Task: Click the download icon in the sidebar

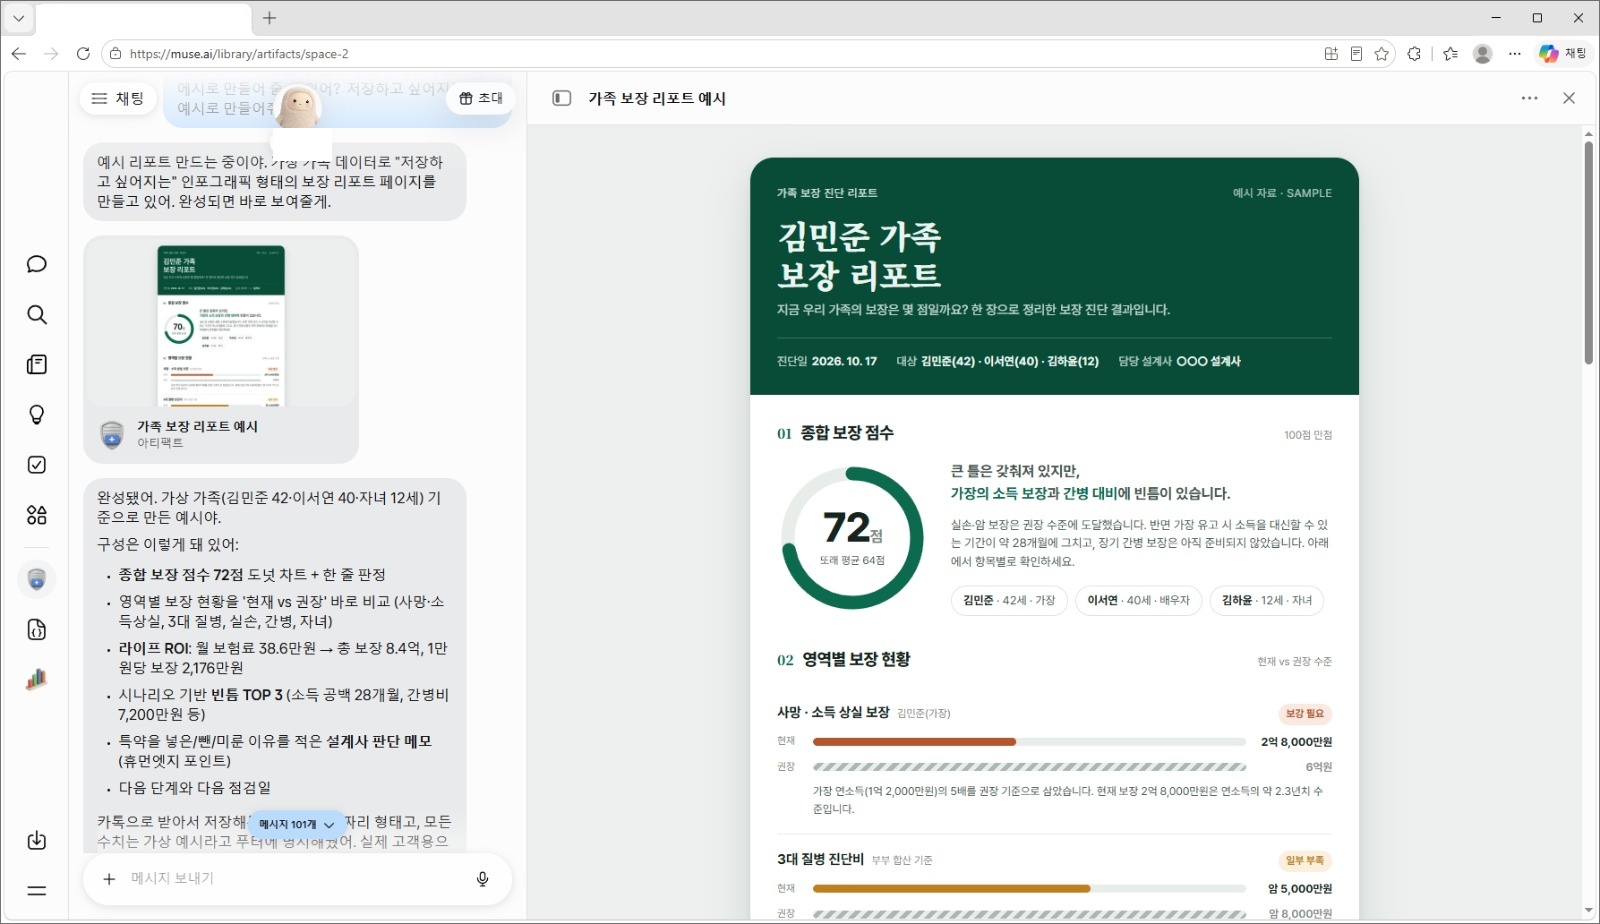Action: [37, 840]
